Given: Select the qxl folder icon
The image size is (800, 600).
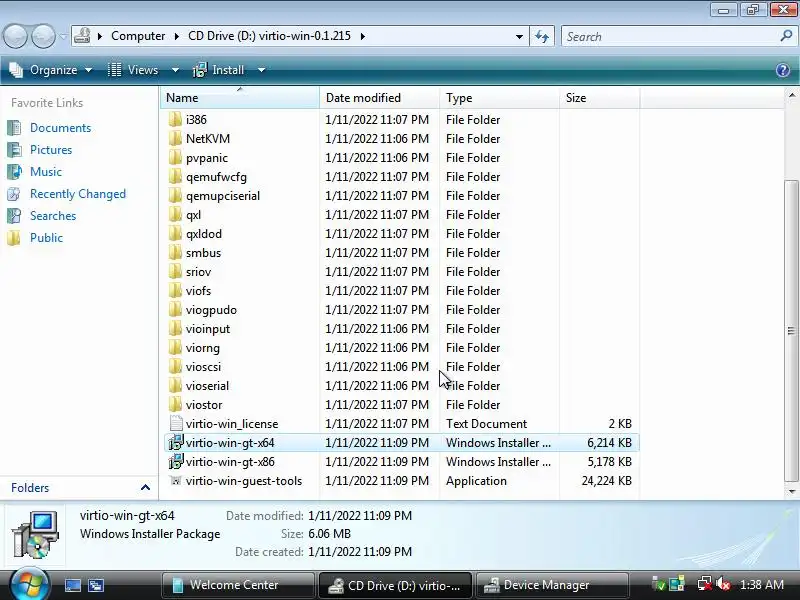Looking at the screenshot, I should tap(175, 214).
